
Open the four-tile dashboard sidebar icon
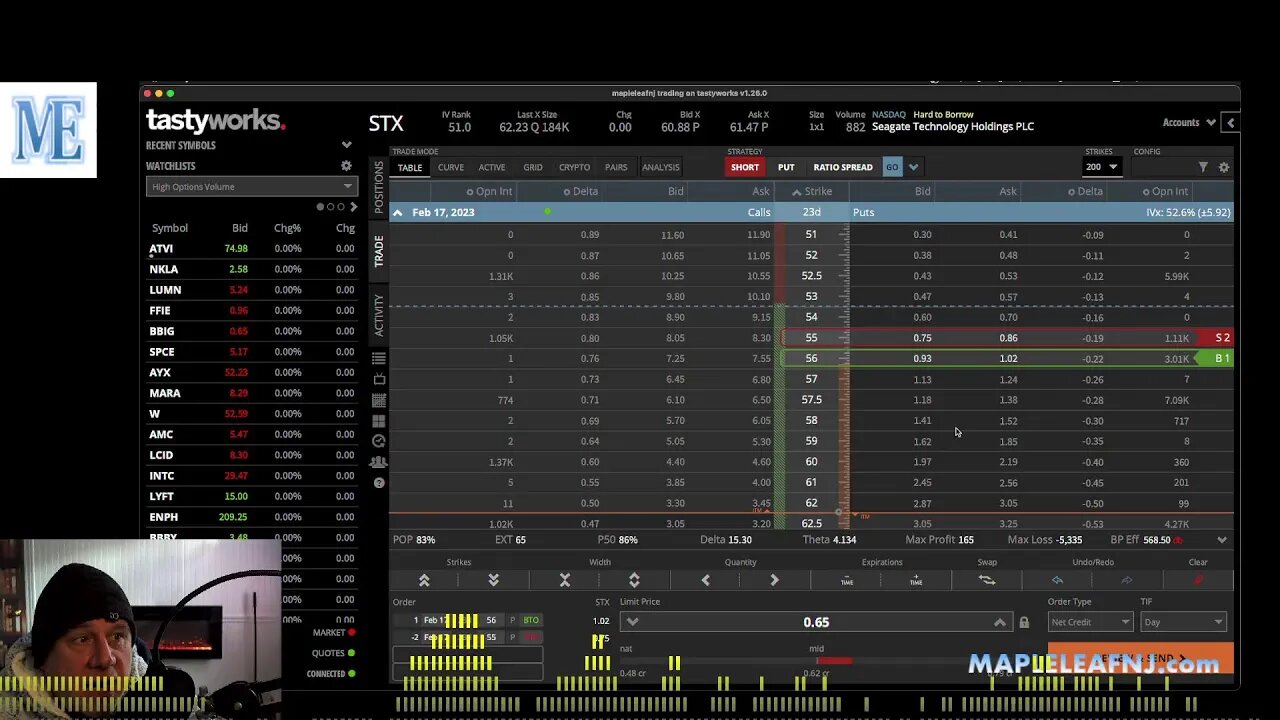click(379, 420)
